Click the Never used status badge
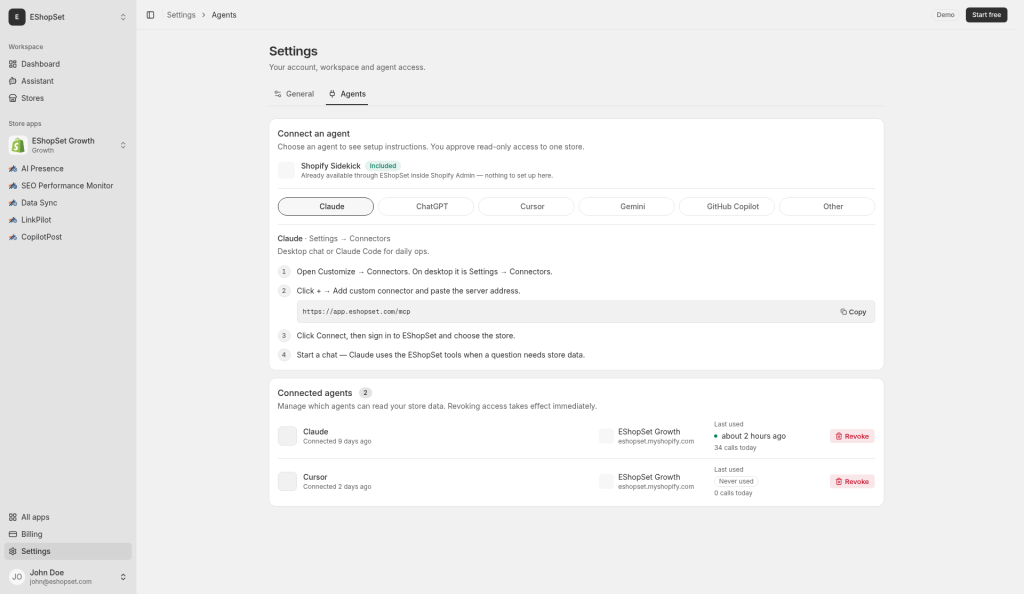The height and width of the screenshot is (594, 1024). coord(736,481)
